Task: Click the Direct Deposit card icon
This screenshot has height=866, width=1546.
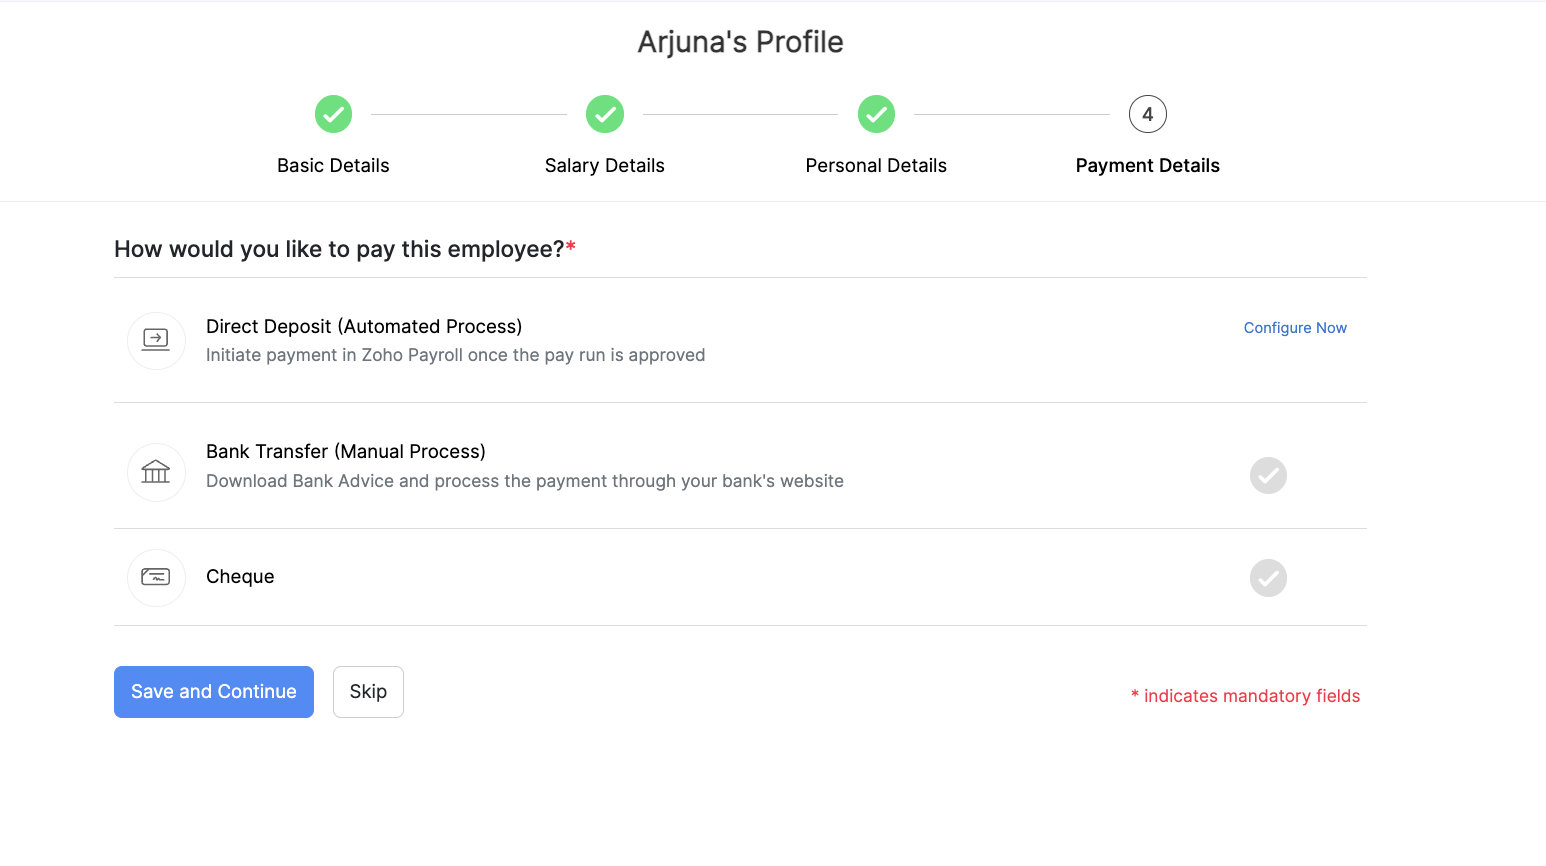Action: [x=156, y=340]
